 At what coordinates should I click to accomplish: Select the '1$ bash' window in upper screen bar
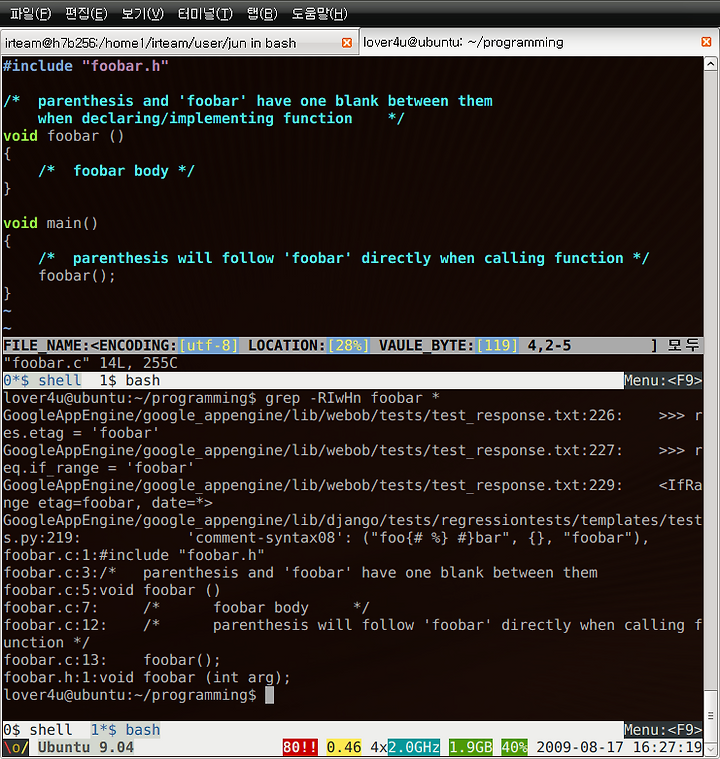(x=130, y=380)
